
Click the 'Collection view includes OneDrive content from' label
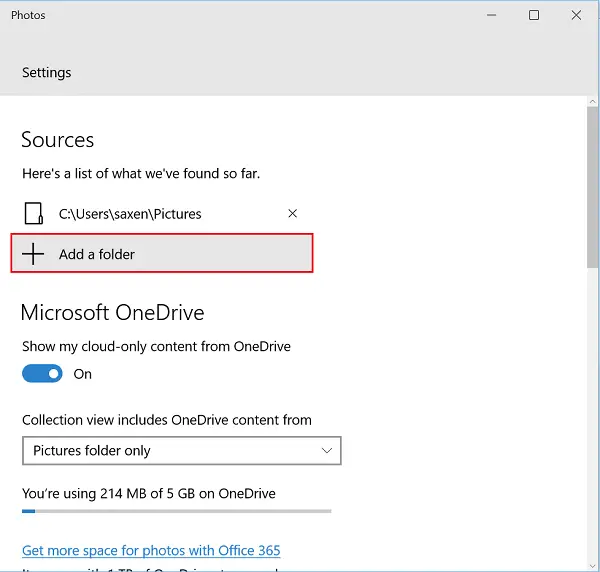coord(167,420)
